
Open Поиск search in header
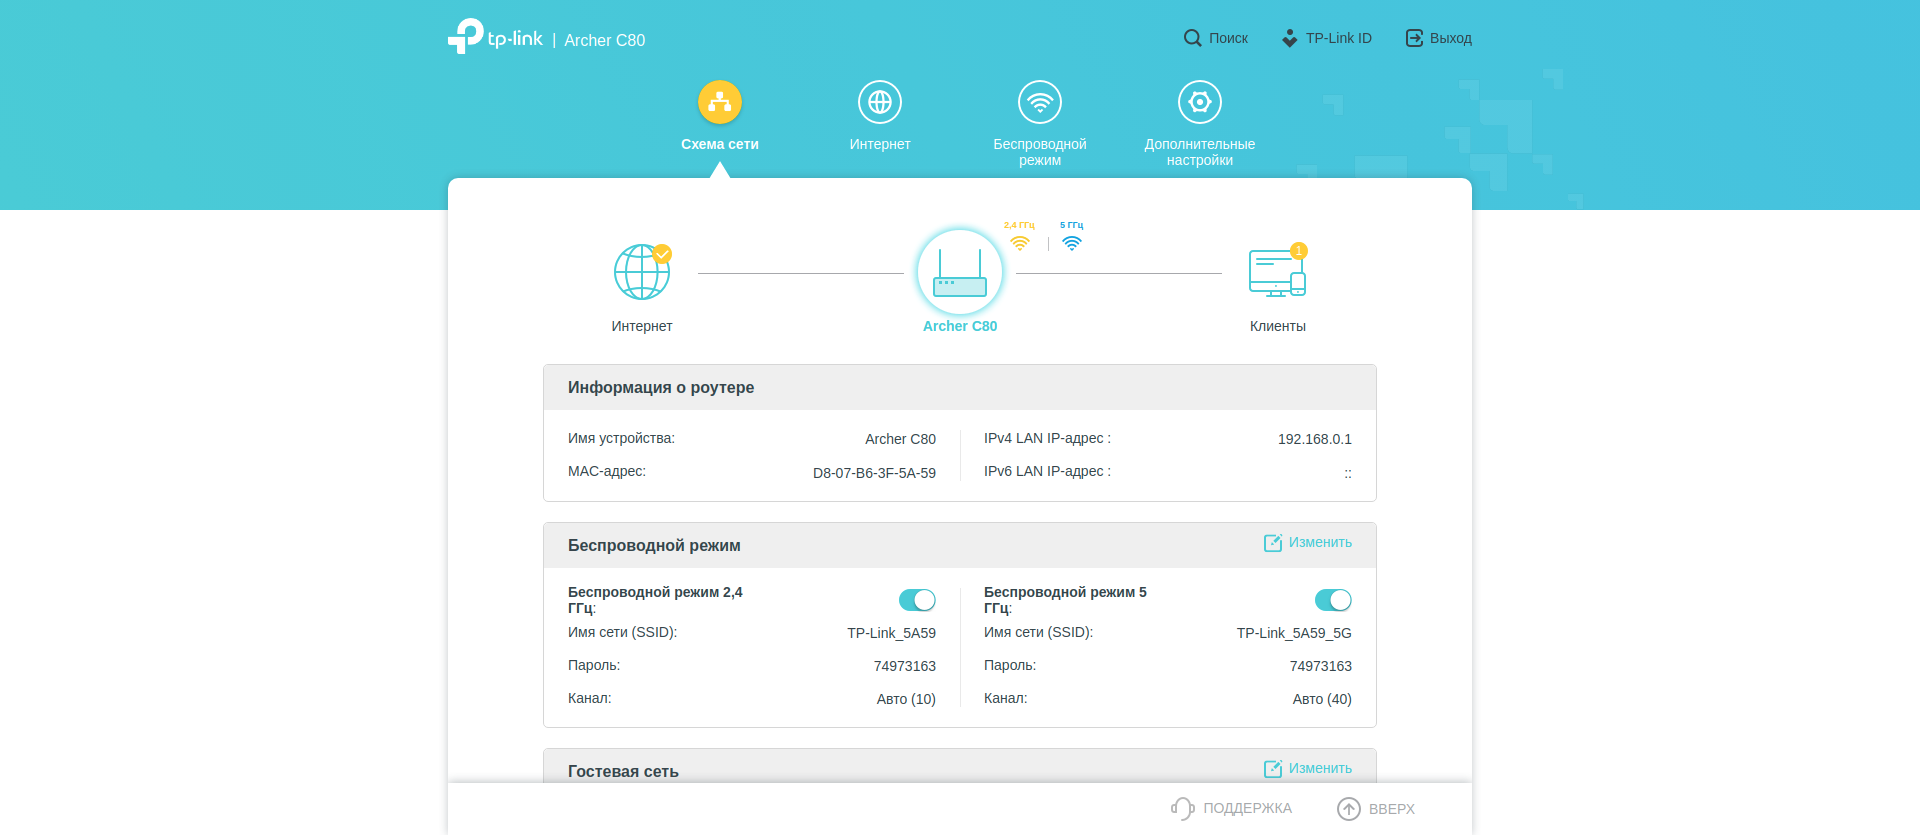point(1216,38)
